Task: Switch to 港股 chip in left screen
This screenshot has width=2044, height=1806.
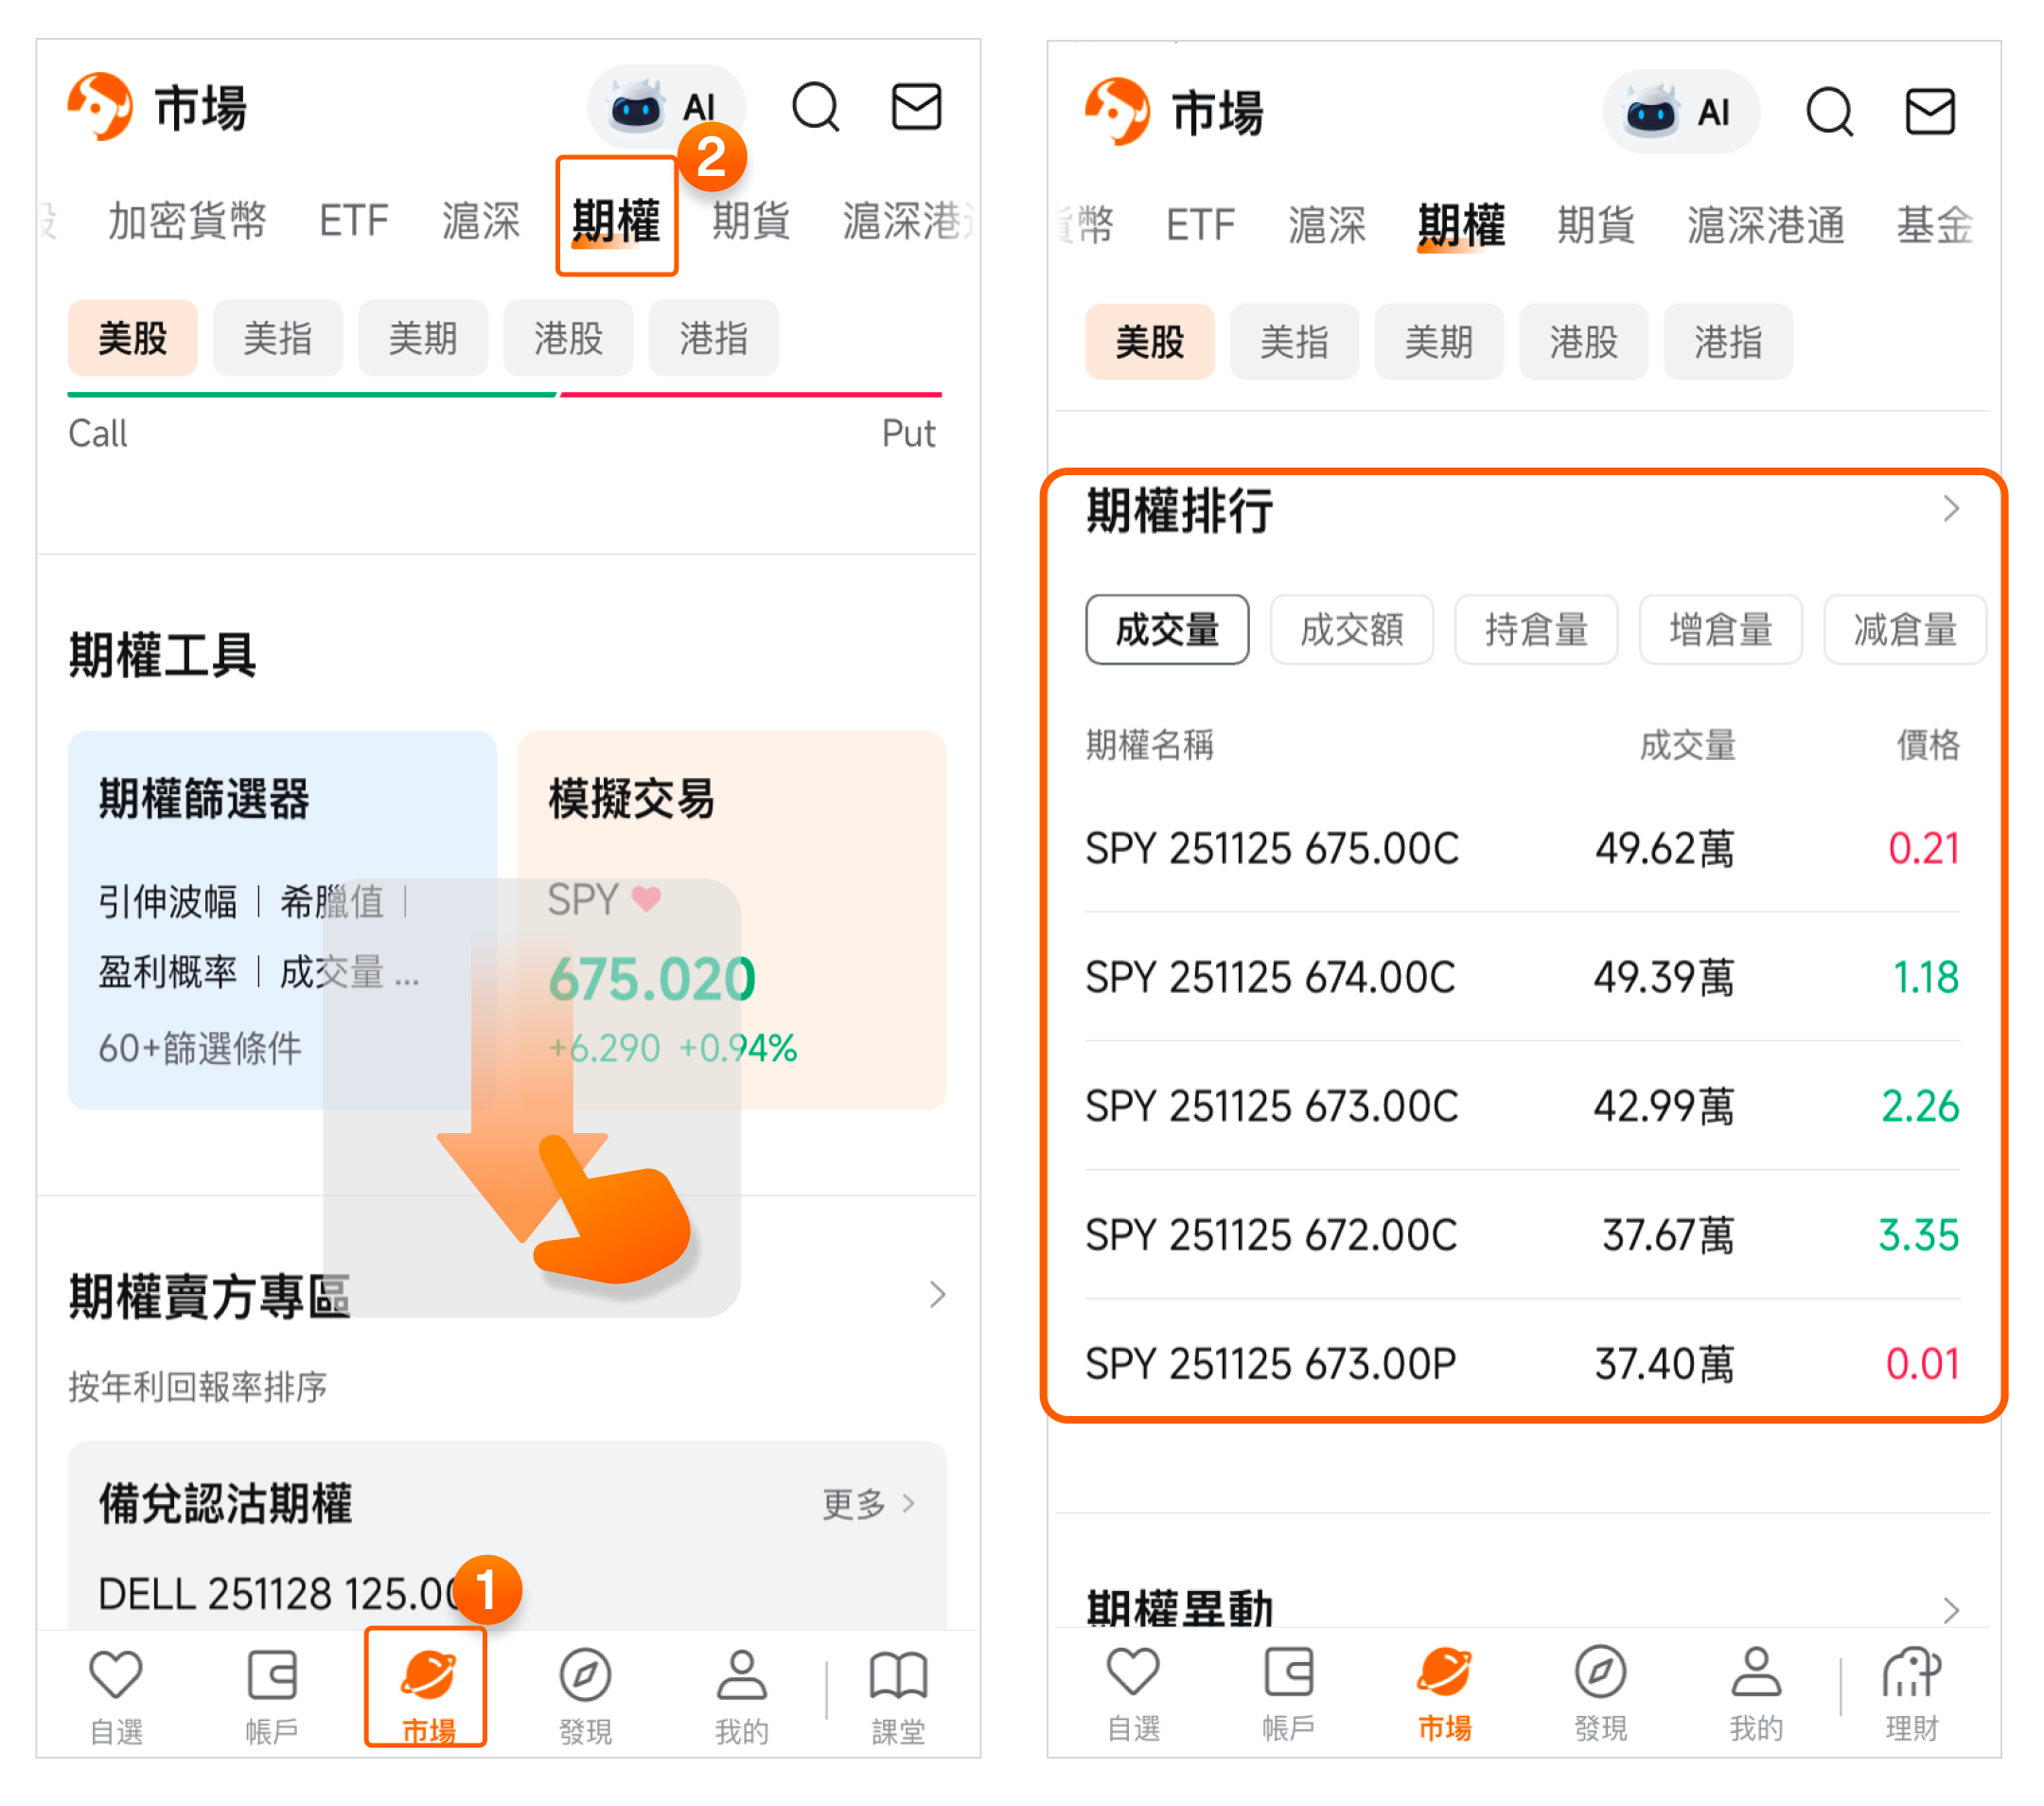Action: tap(568, 338)
